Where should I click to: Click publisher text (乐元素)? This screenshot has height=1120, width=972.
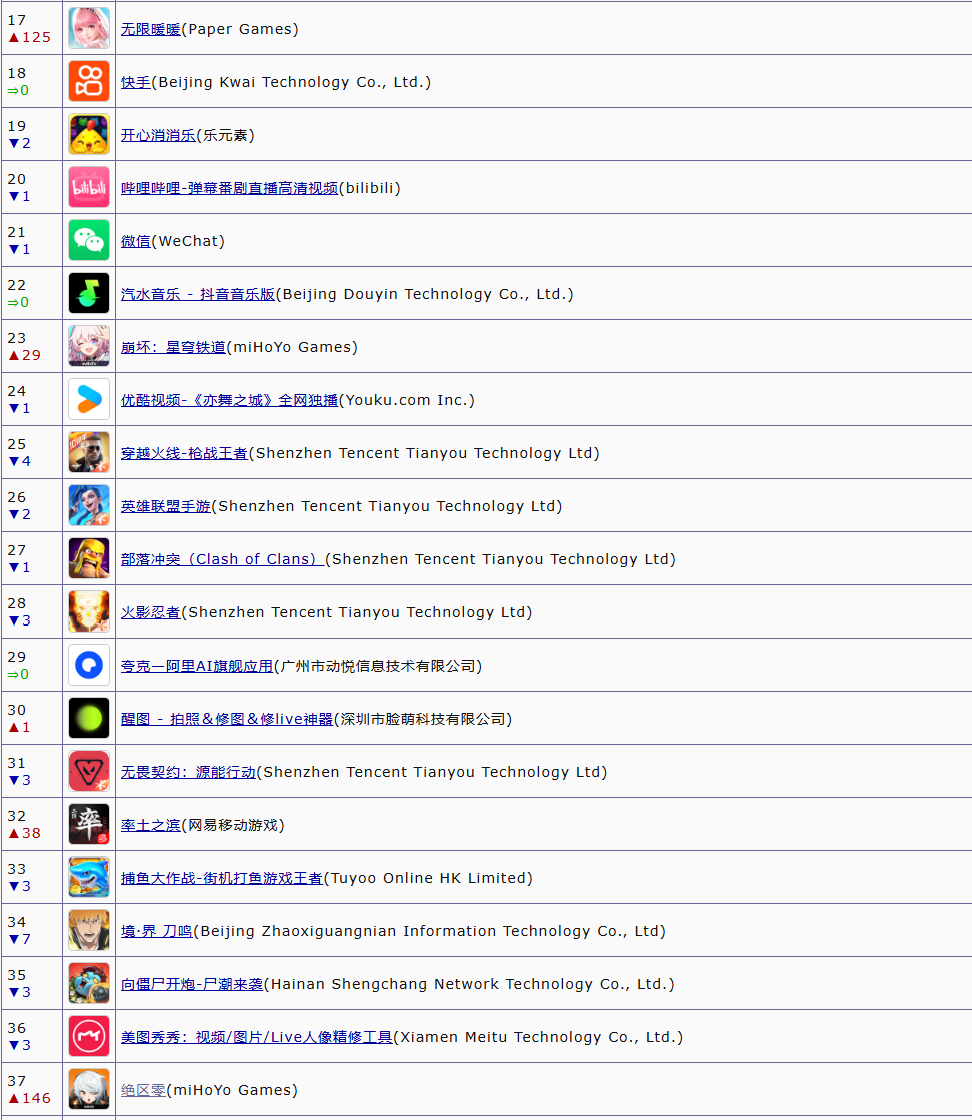(226, 135)
